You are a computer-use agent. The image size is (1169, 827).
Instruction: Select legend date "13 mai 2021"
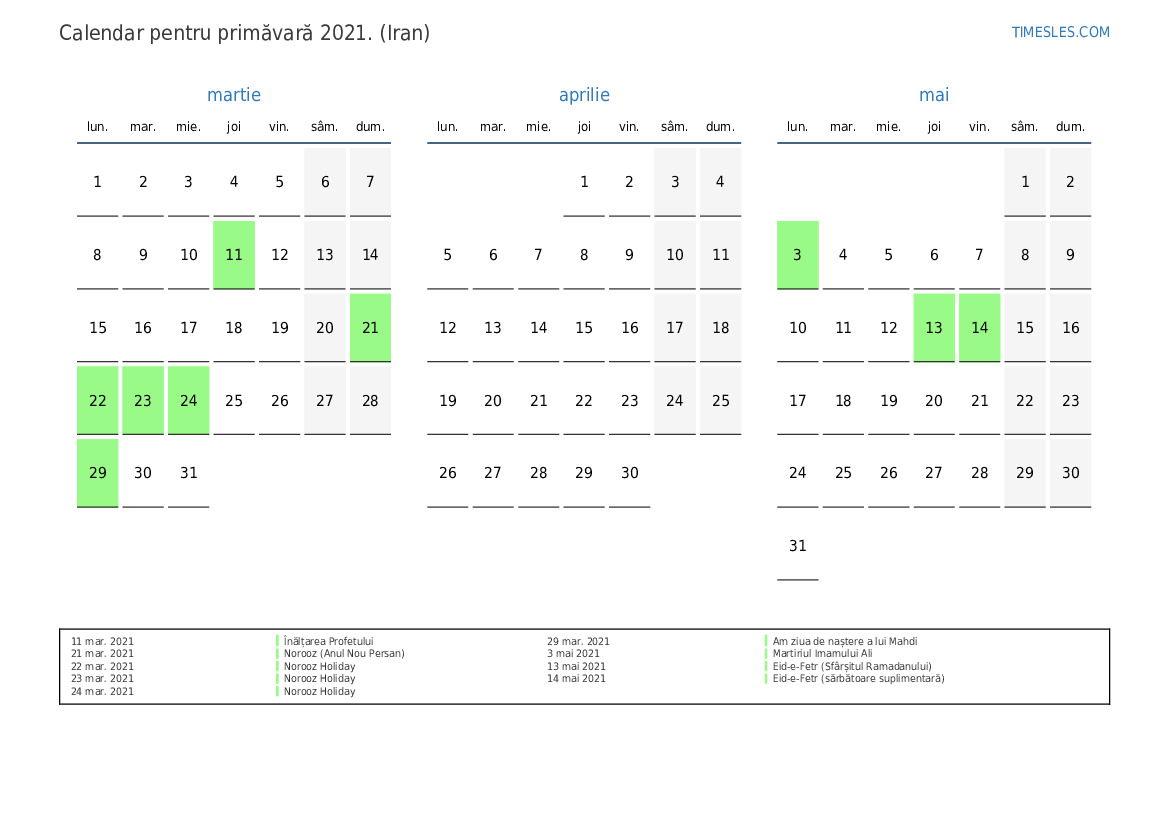[576, 667]
